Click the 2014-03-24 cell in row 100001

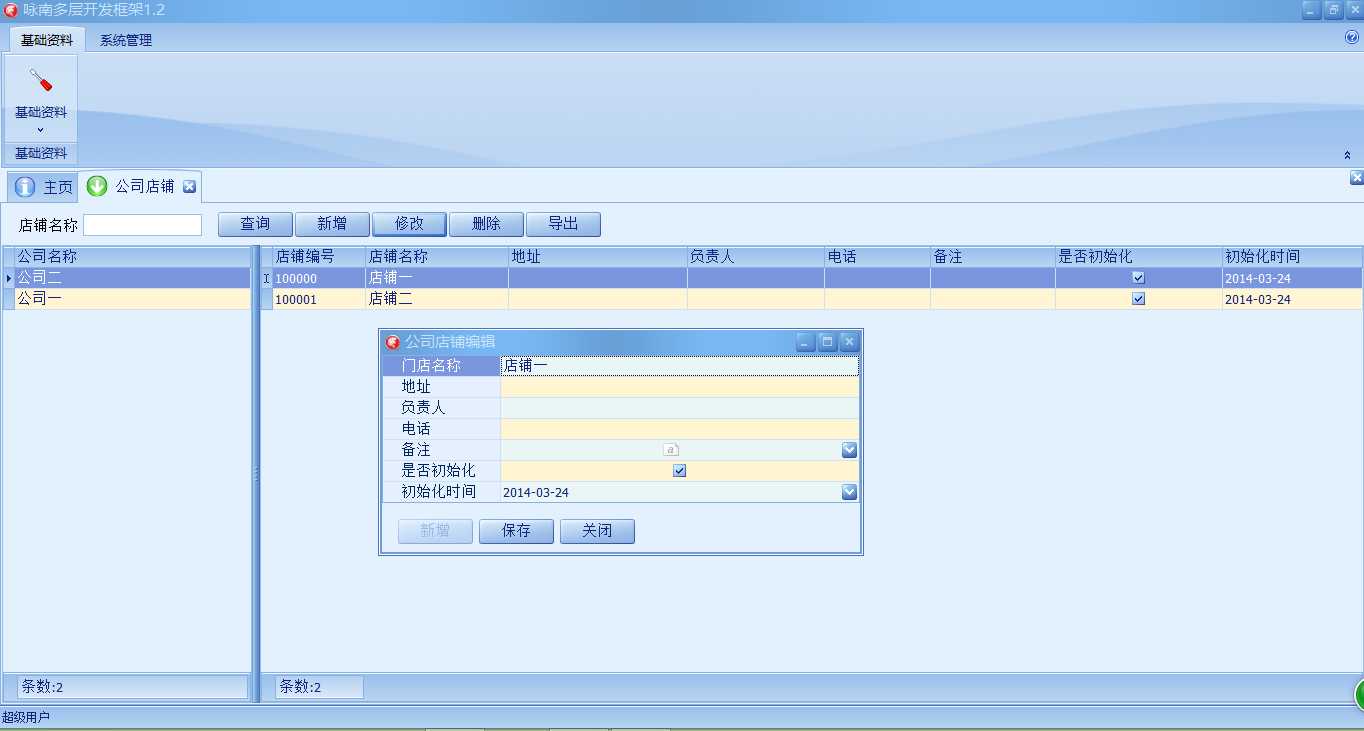(1292, 299)
